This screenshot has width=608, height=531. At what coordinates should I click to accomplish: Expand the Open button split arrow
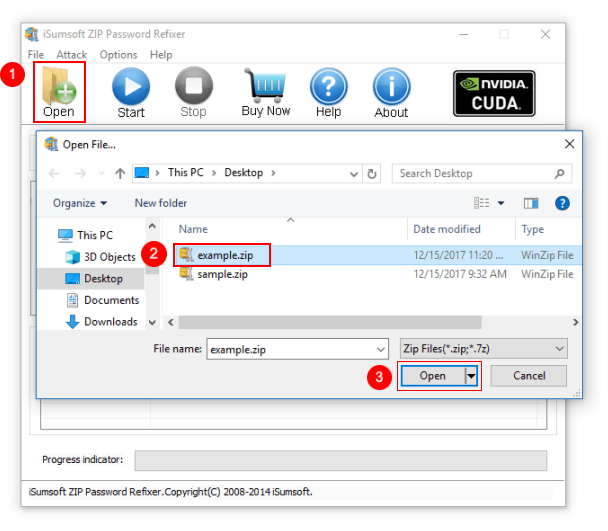click(x=471, y=376)
